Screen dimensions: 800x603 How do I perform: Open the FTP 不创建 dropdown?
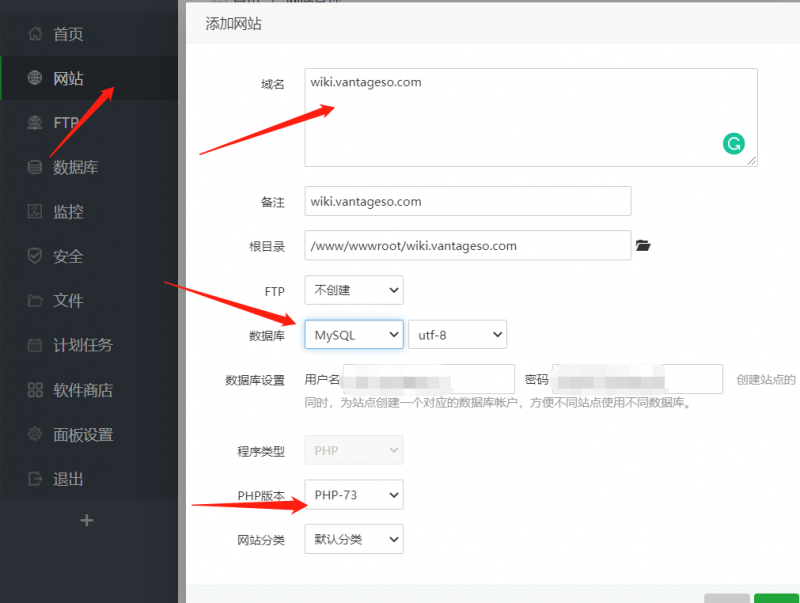353,289
